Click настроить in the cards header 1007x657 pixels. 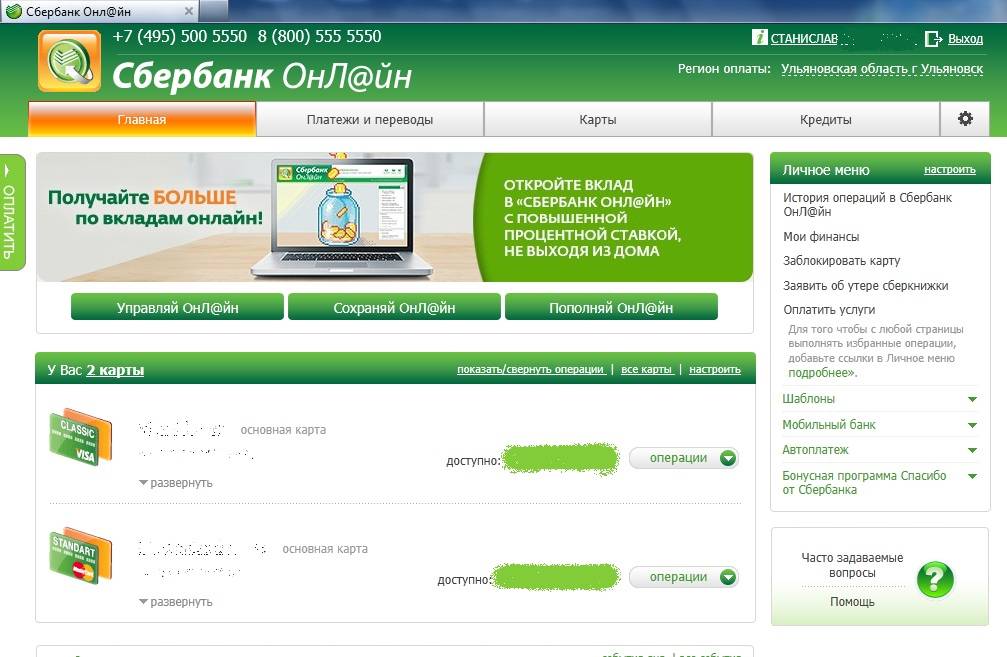(x=715, y=369)
